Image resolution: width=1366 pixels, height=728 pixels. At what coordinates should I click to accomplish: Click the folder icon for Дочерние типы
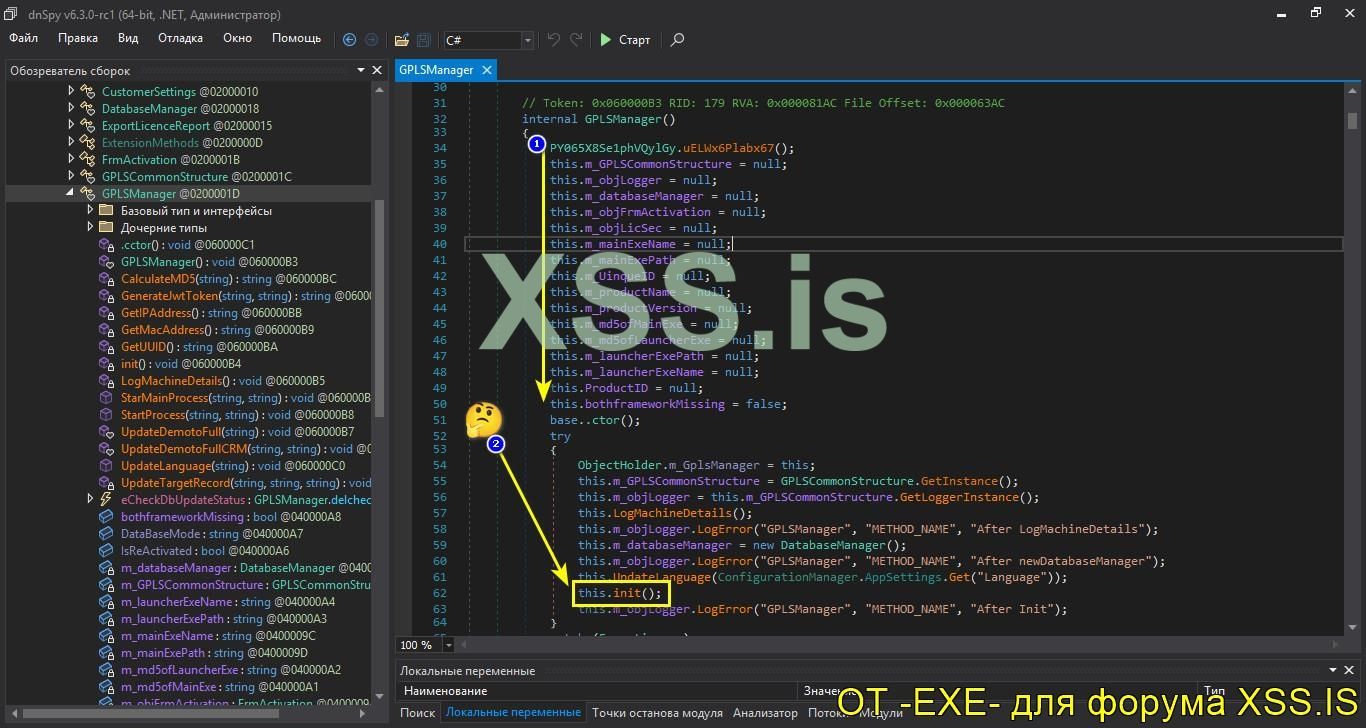coord(106,228)
